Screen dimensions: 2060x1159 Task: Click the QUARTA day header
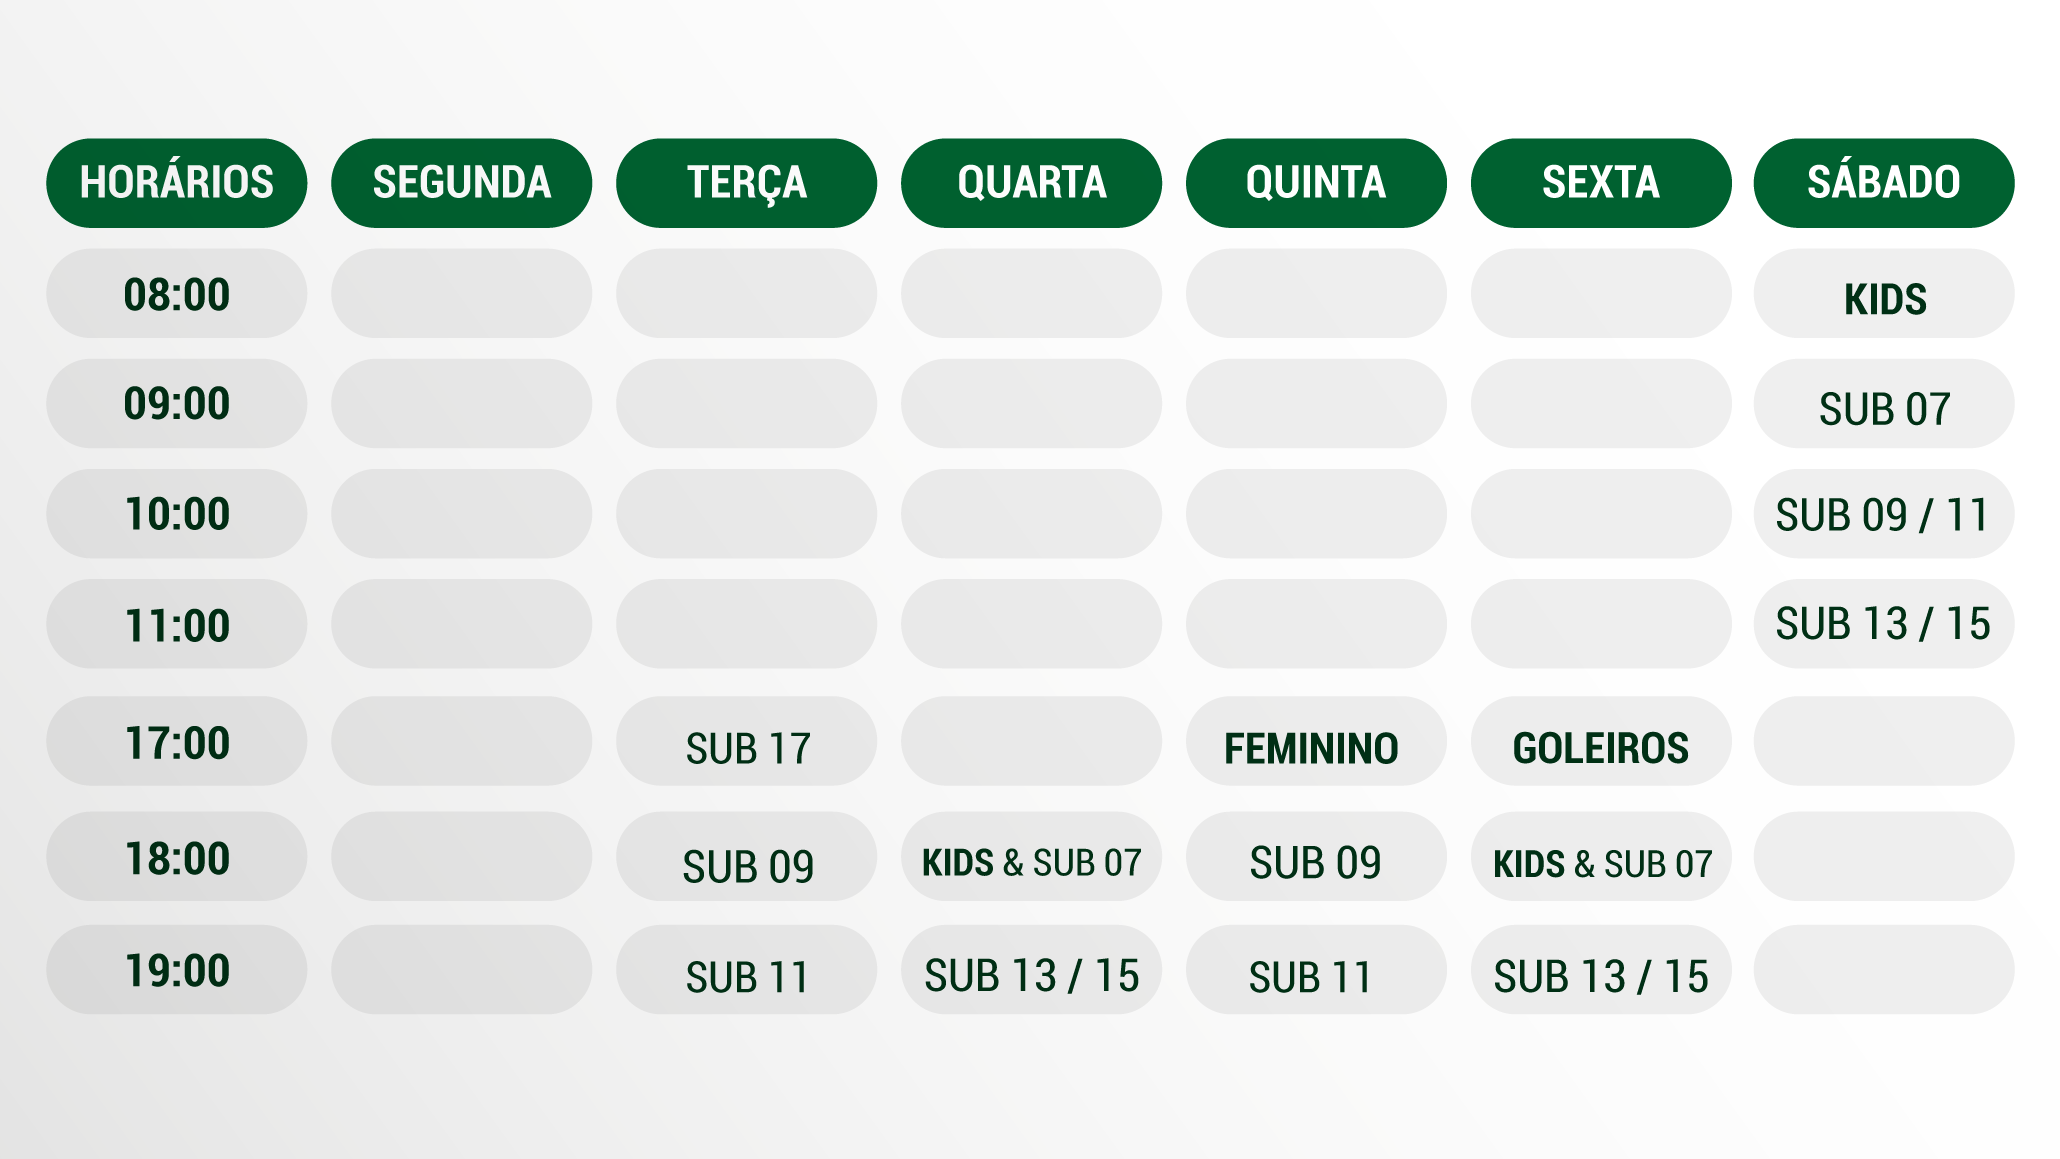coord(1031,183)
